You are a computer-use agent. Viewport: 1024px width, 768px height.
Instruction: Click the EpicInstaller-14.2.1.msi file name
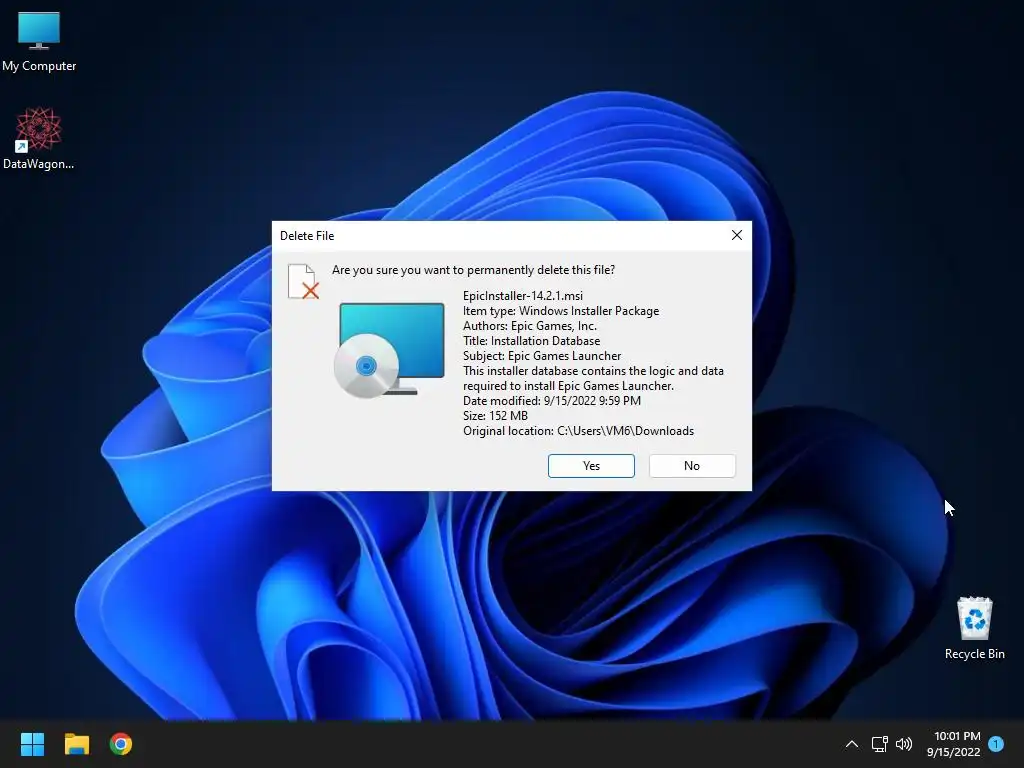[x=523, y=296]
